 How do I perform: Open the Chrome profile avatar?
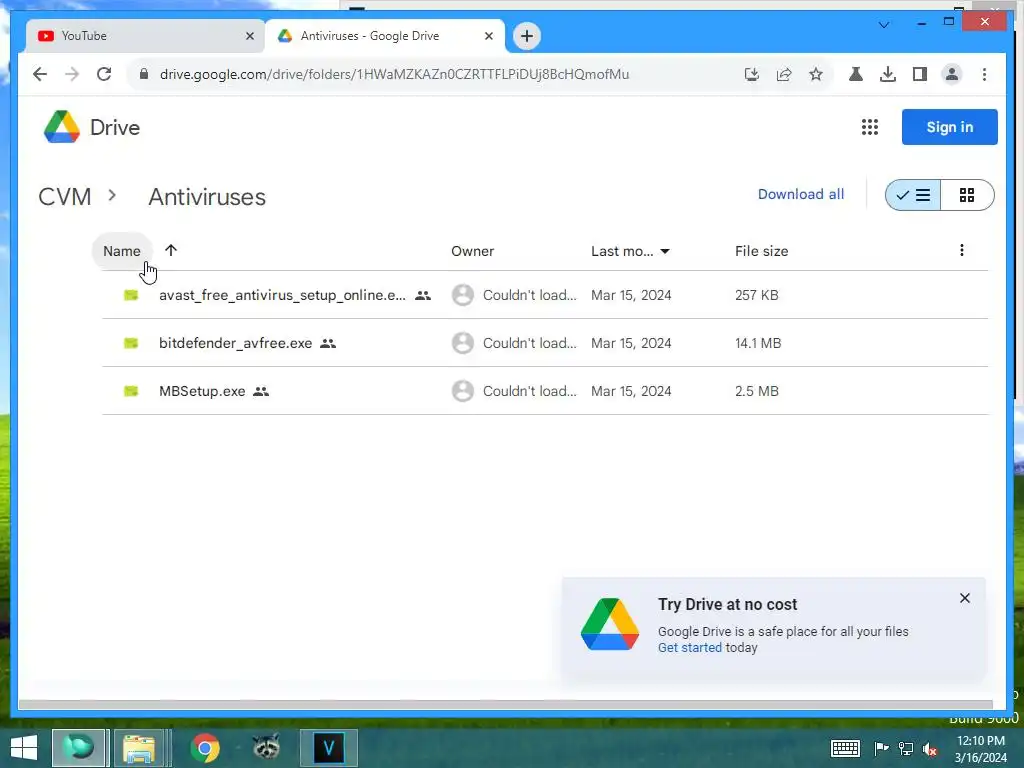[x=952, y=74]
